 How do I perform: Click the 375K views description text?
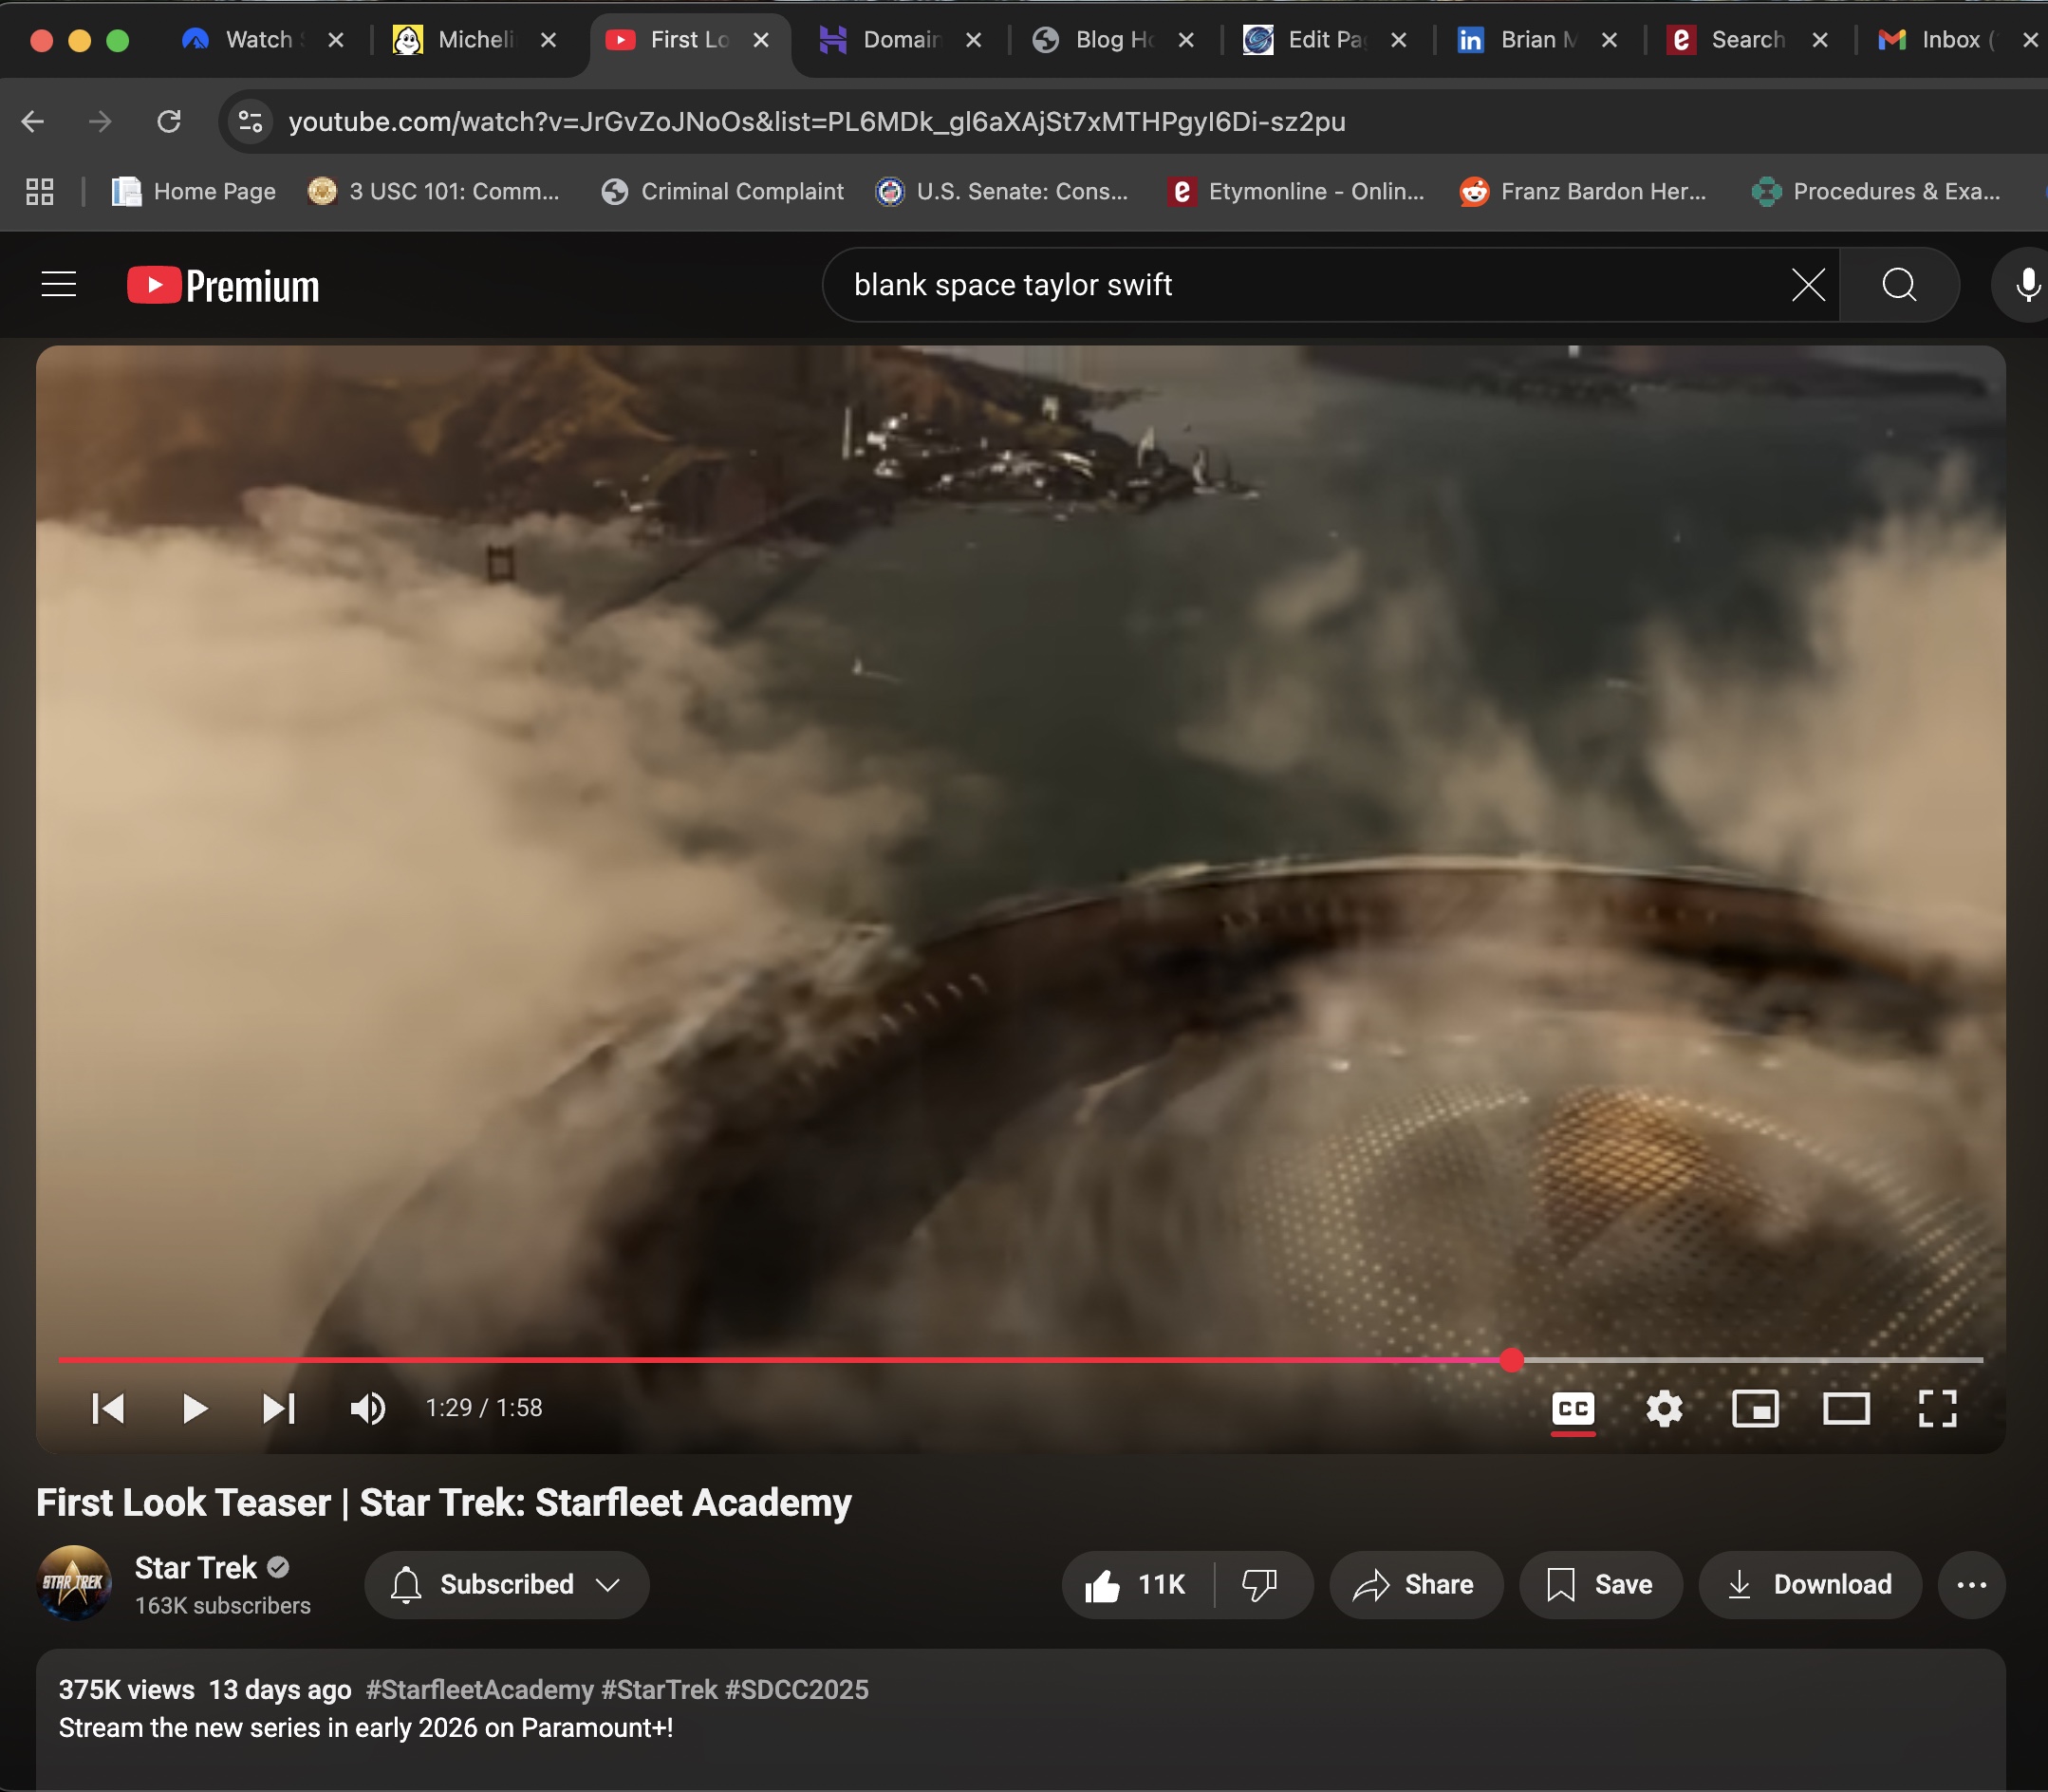(127, 1690)
